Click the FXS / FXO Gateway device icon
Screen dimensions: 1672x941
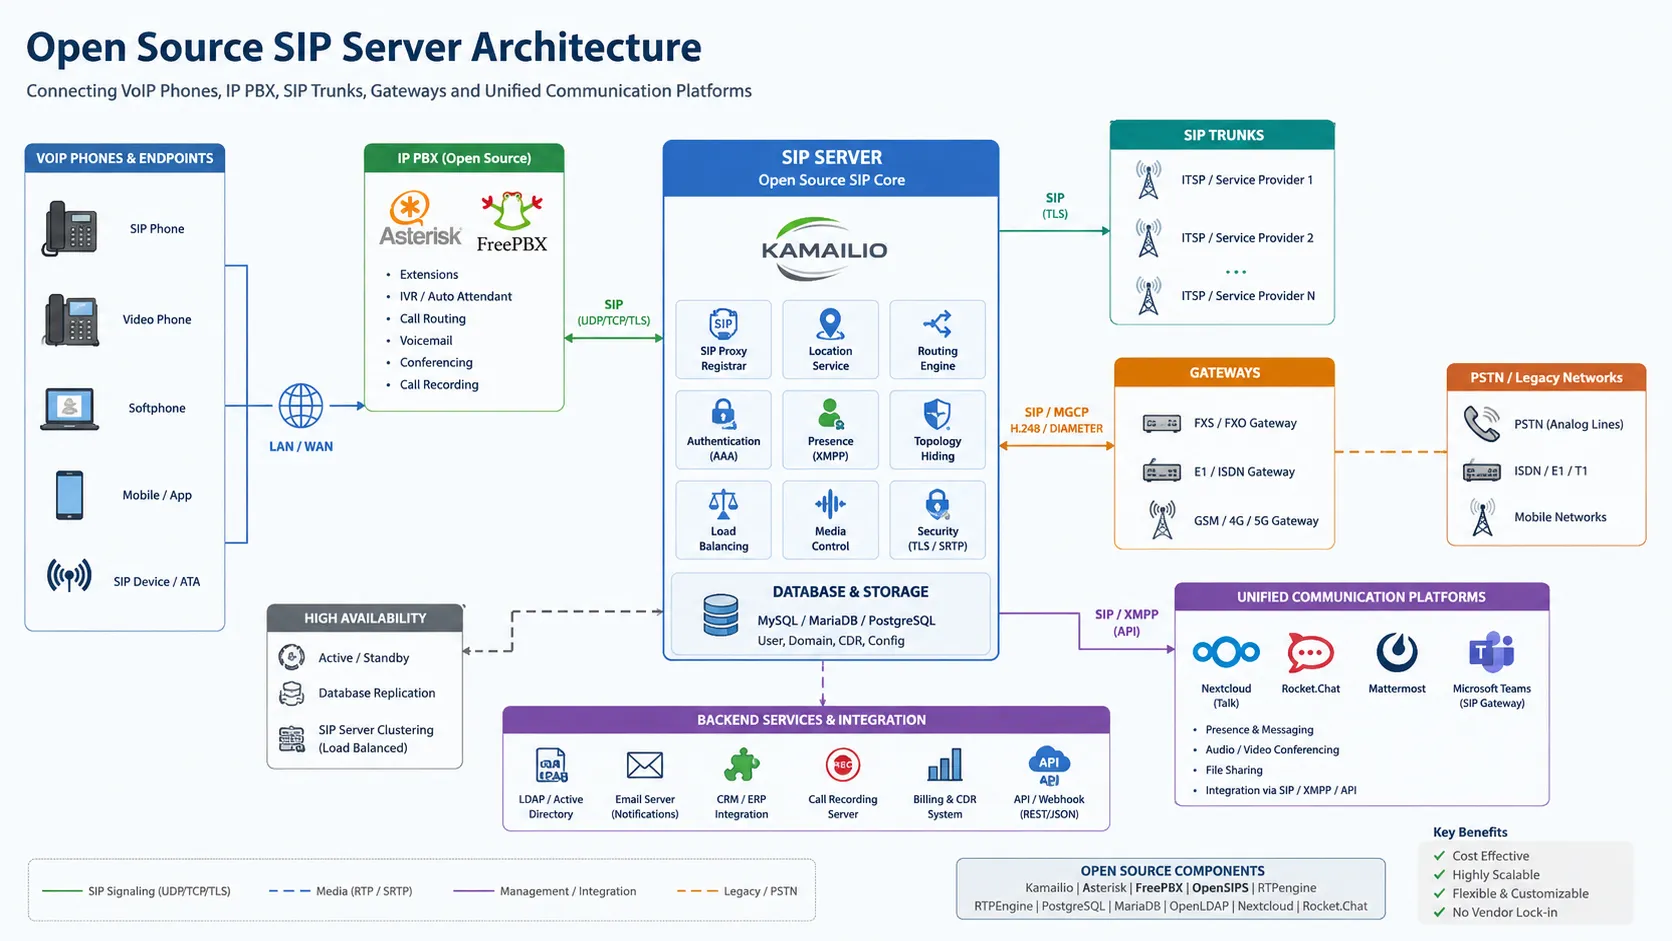click(x=1162, y=424)
